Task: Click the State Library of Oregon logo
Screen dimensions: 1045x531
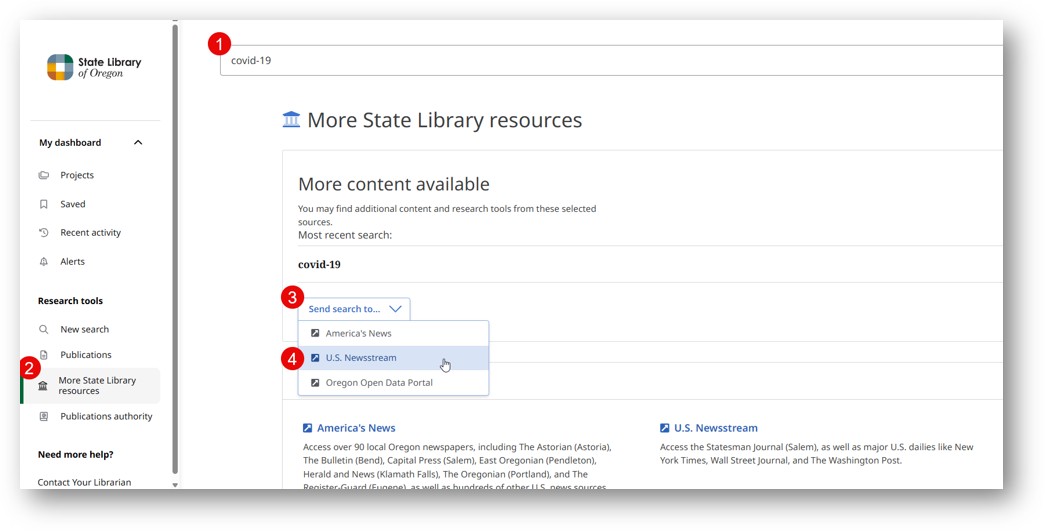Action: pyautogui.click(x=93, y=67)
